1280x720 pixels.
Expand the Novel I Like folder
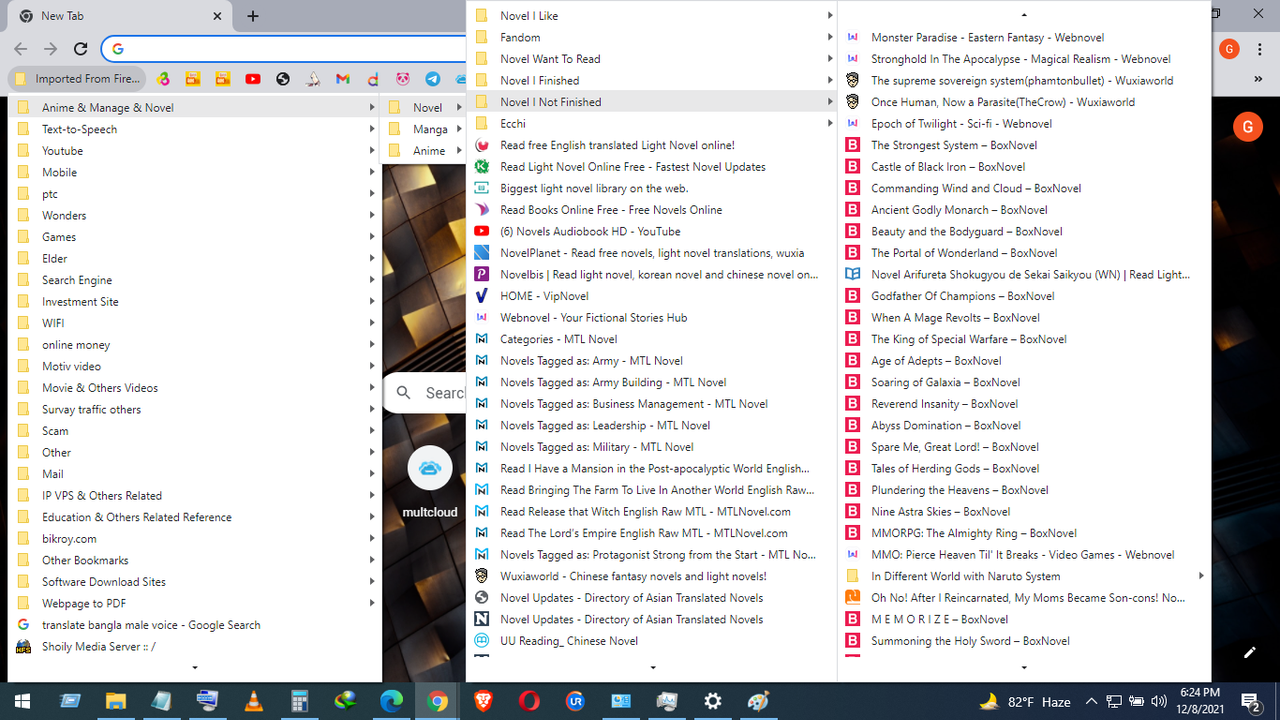coord(653,16)
